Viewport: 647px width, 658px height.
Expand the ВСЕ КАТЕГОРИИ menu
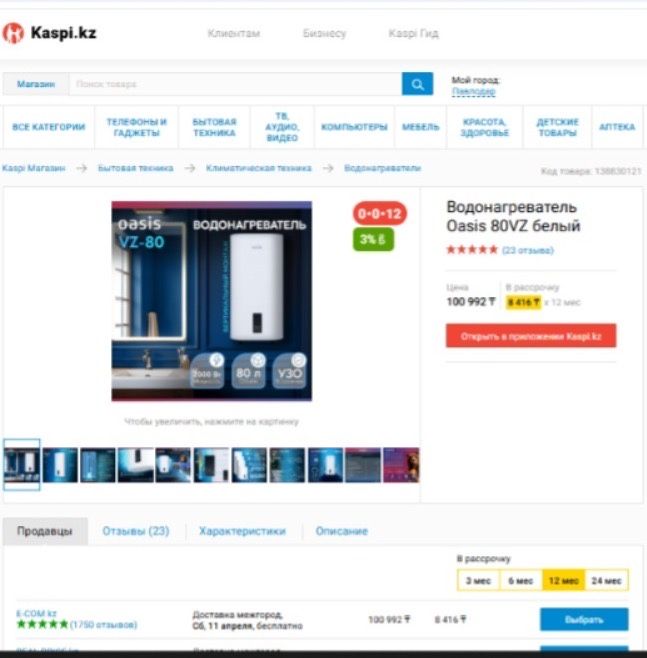coord(49,127)
